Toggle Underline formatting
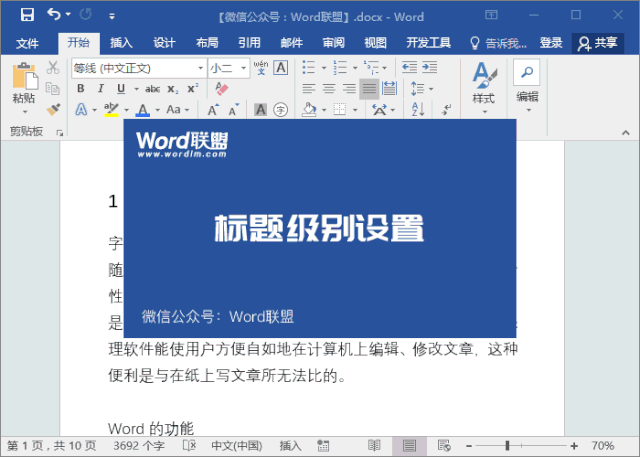This screenshot has width=640, height=457. click(x=121, y=89)
